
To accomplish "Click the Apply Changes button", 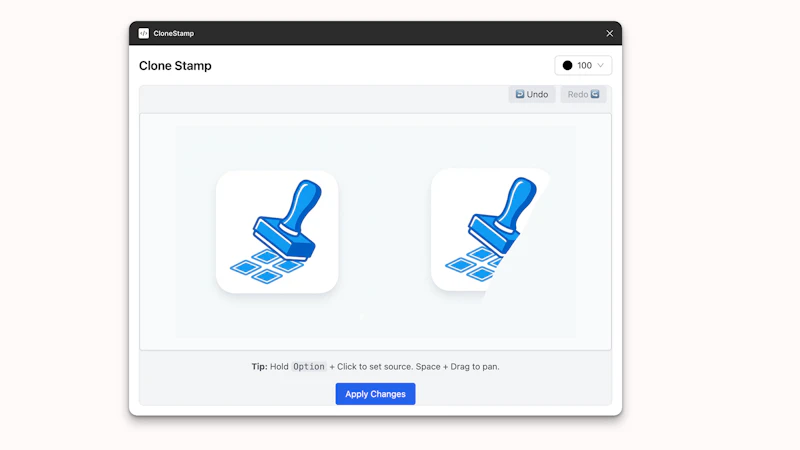I will pos(375,394).
